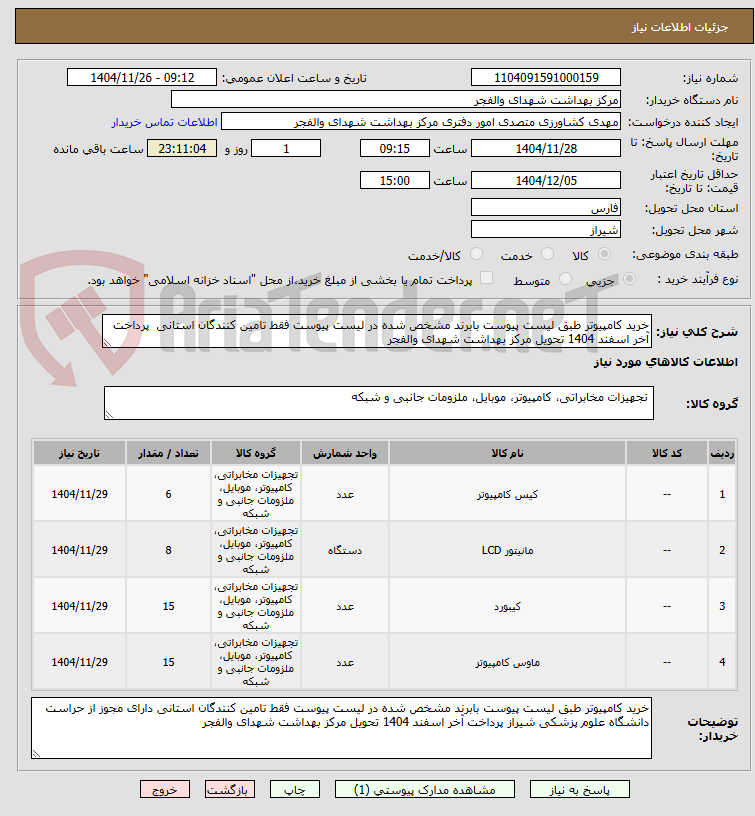
Task: Click the remaining days field showing 1
Action: [286, 149]
